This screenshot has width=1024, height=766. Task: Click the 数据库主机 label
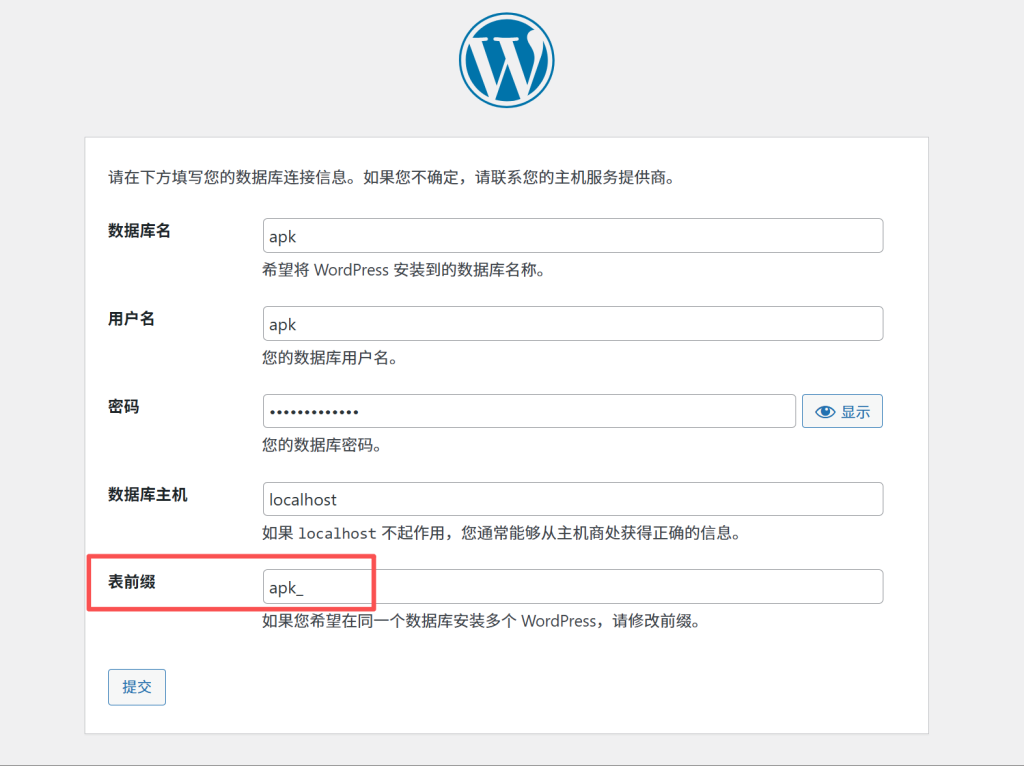coord(147,495)
